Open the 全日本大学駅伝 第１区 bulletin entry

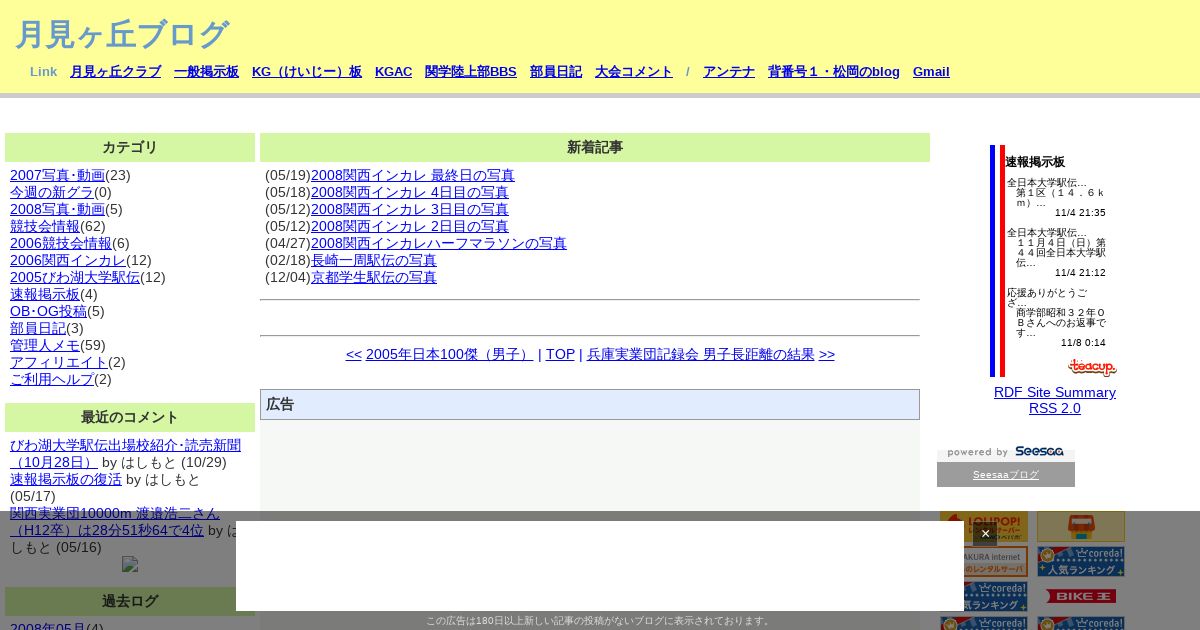1056,192
